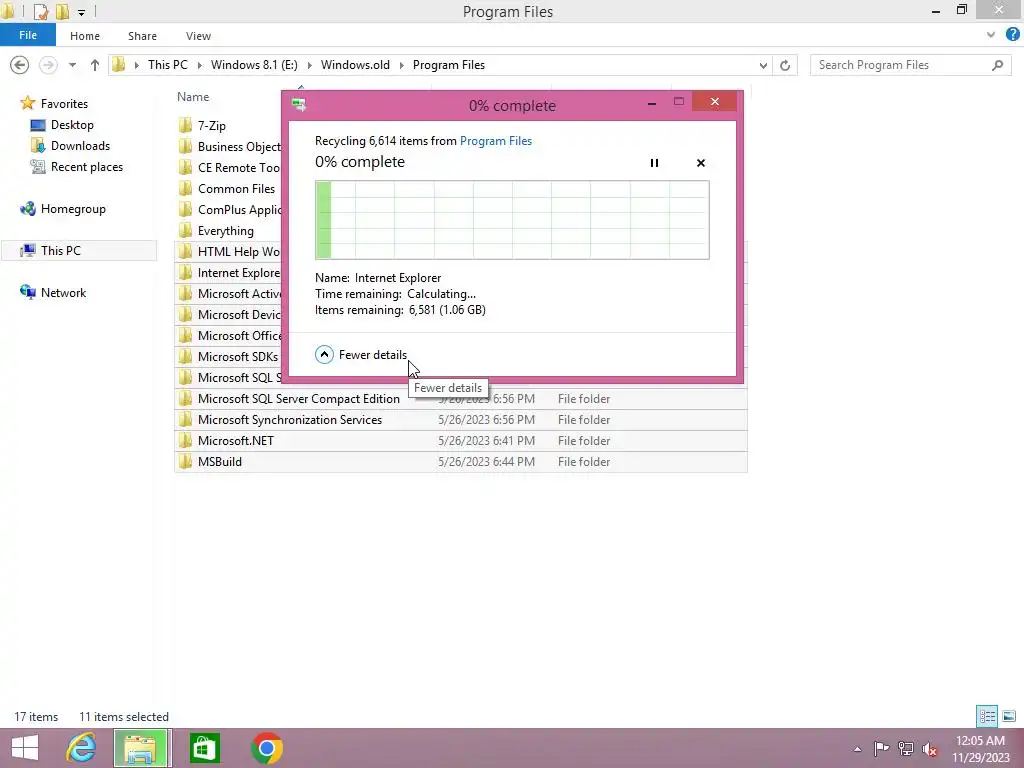Open the taskbar clock and date
1024x768 pixels.
point(980,749)
